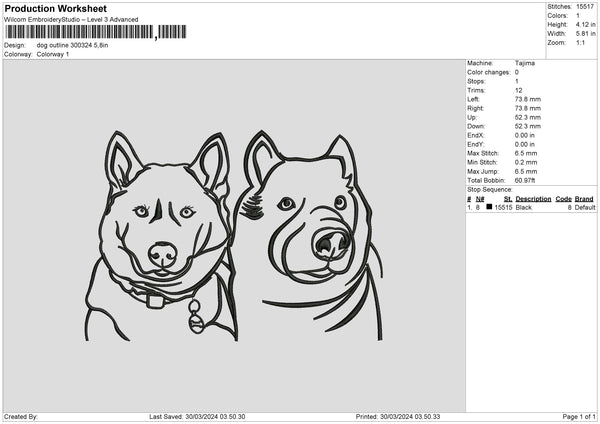This screenshot has width=600, height=424.
Task: Click the 'Created By:' footer label
Action: (x=21, y=417)
